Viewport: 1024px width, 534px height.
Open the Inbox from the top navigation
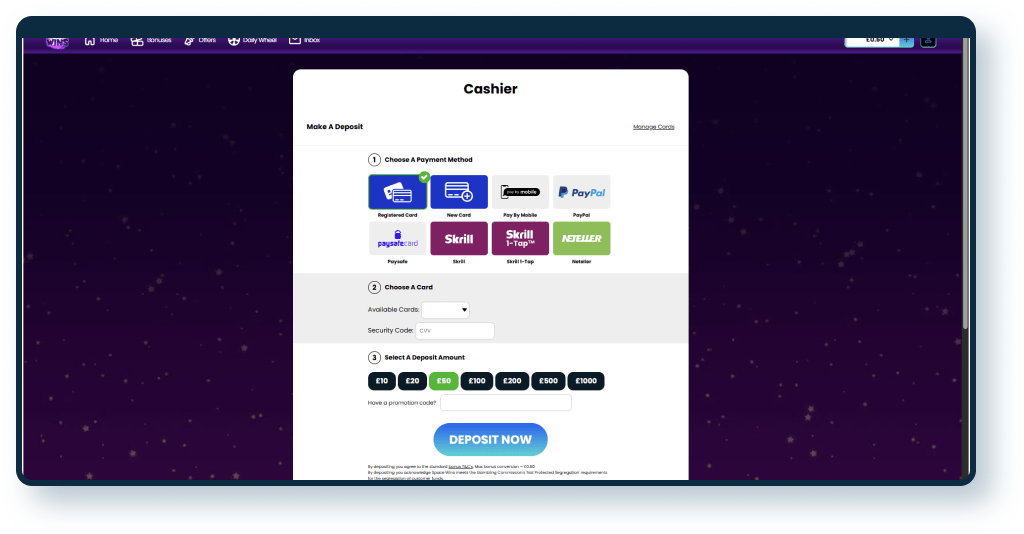pos(305,40)
